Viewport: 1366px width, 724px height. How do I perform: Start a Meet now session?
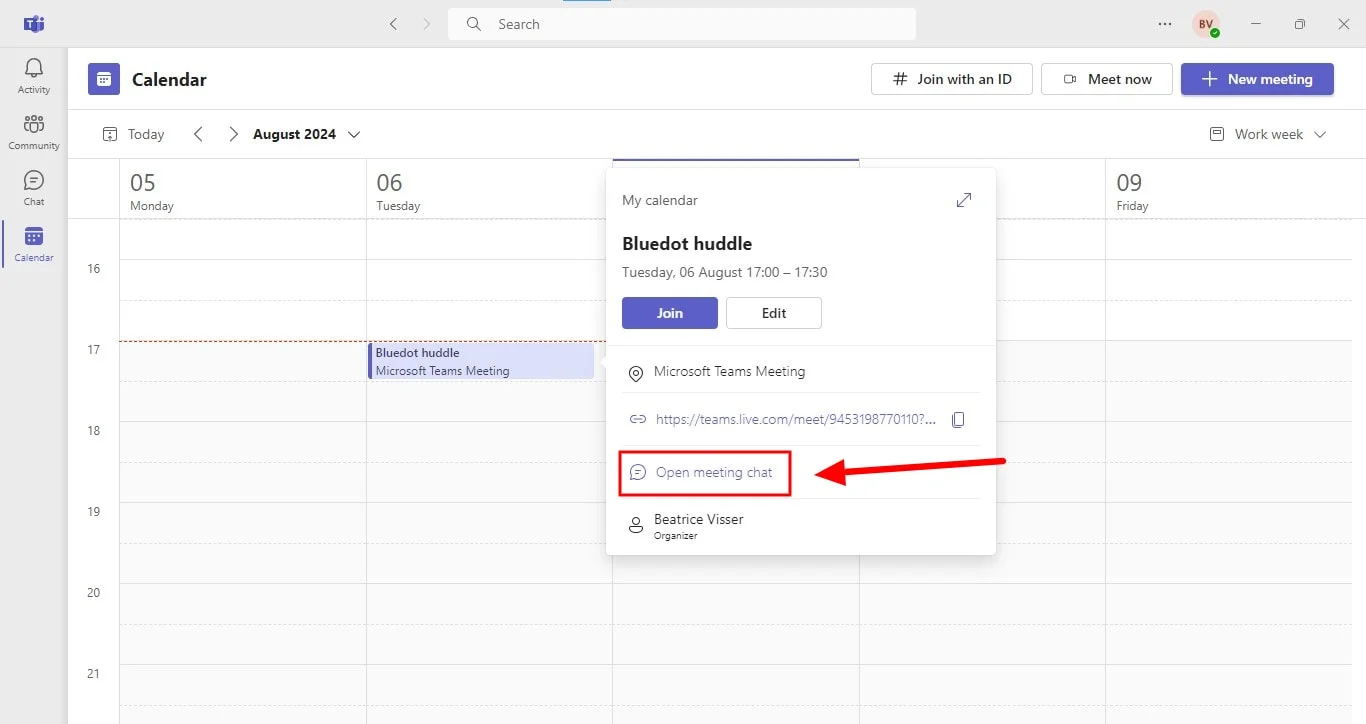pyautogui.click(x=1107, y=79)
